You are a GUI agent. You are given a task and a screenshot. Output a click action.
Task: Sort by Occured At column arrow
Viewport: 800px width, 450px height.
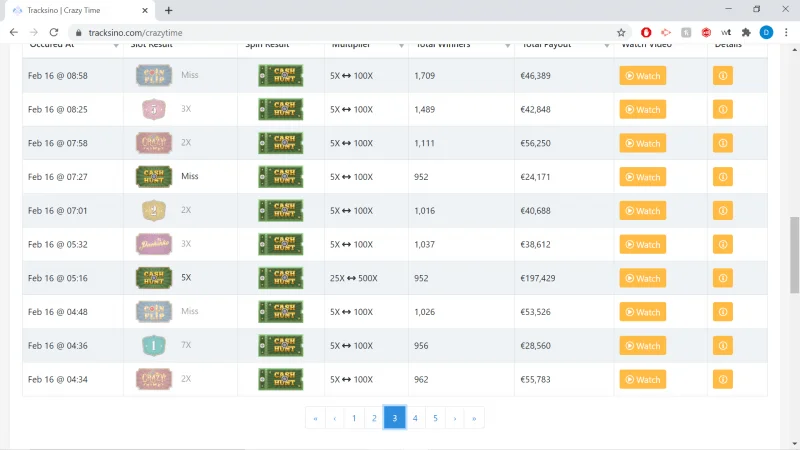coord(116,45)
